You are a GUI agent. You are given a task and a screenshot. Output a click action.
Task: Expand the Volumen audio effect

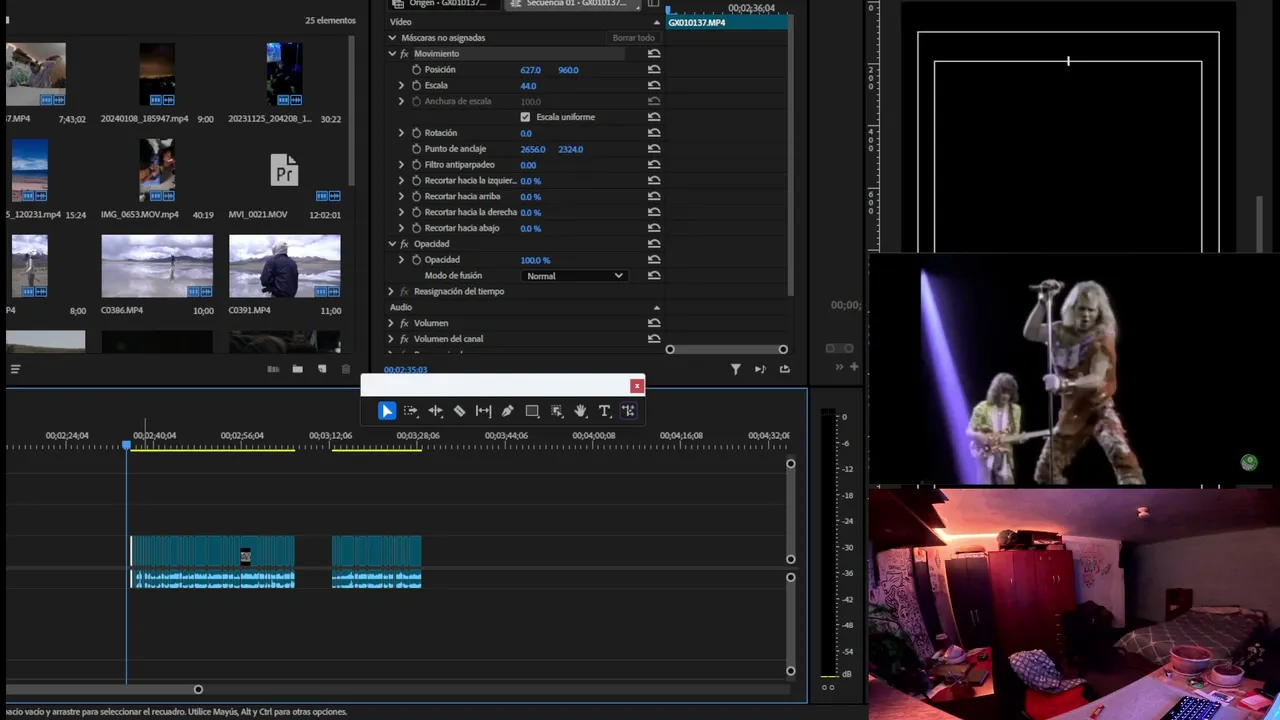pyautogui.click(x=391, y=323)
